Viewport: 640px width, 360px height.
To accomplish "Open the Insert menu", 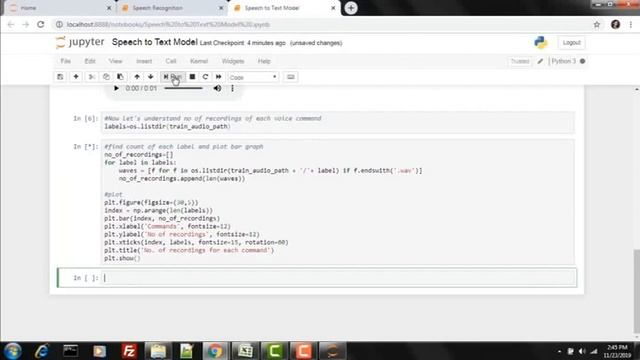I will tap(144, 61).
